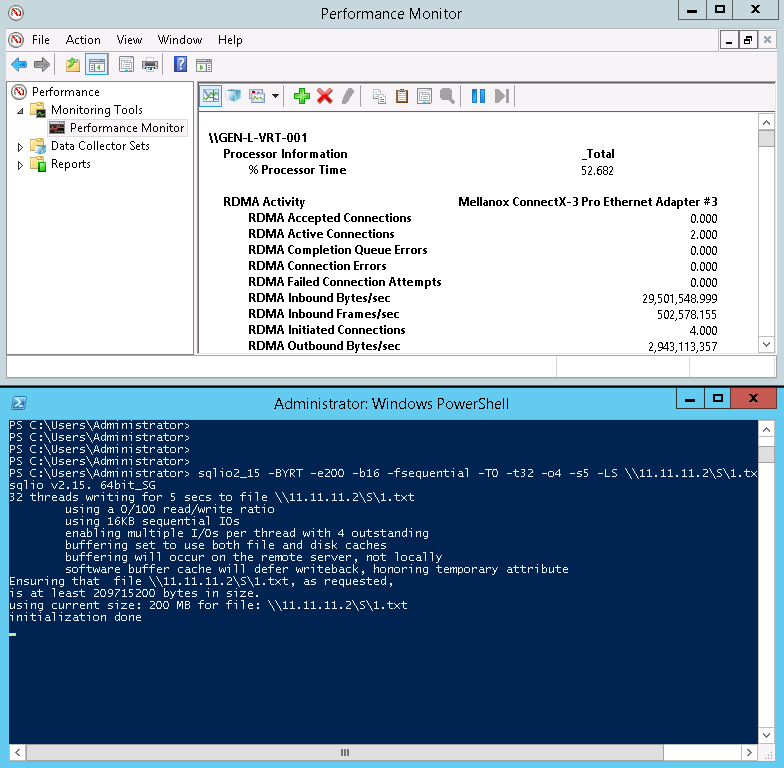Maximize the PowerShell window
Image resolution: width=784 pixels, height=768 pixels.
(718, 398)
